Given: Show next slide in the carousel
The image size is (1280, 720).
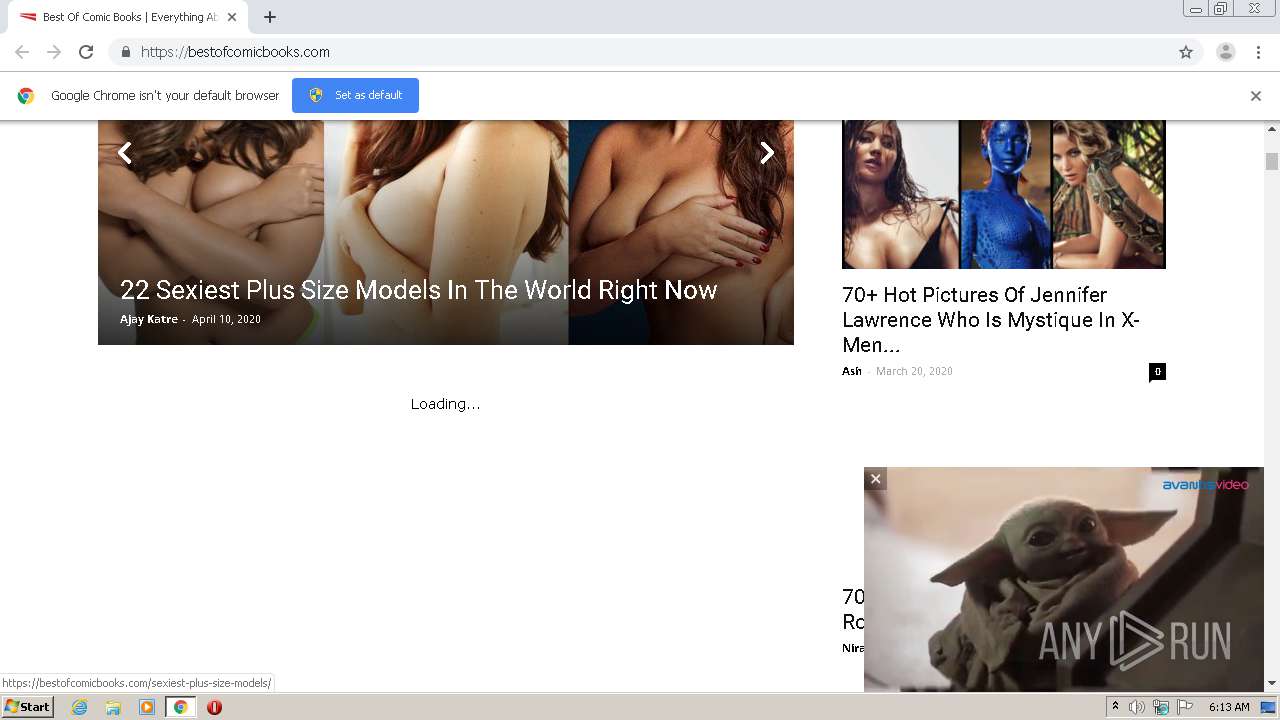Looking at the screenshot, I should click(767, 152).
